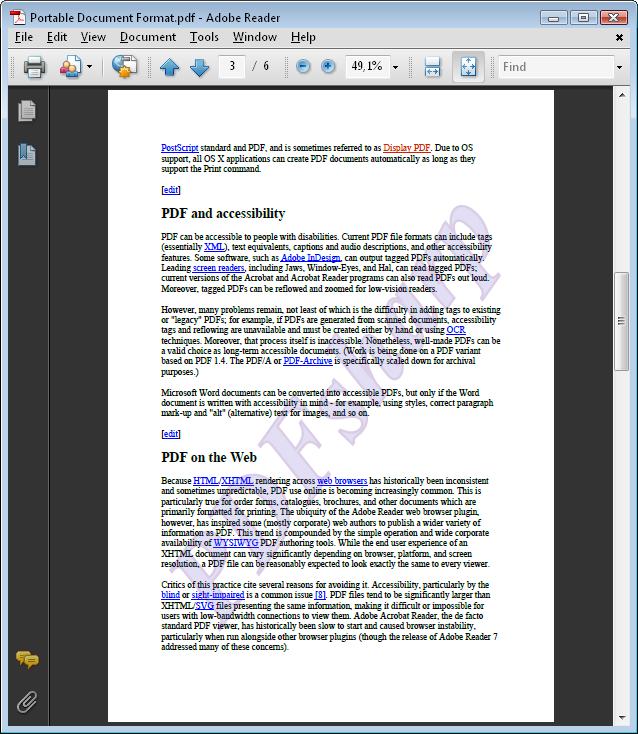
Task: Go to the previous page using the up arrow
Action: (169, 67)
